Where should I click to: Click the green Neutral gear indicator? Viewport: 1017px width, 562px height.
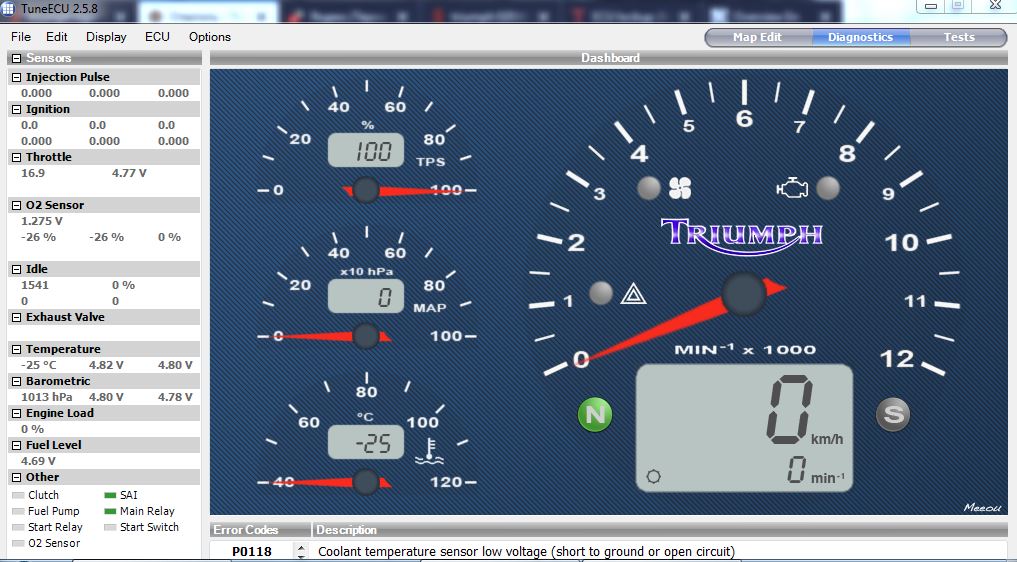point(595,414)
